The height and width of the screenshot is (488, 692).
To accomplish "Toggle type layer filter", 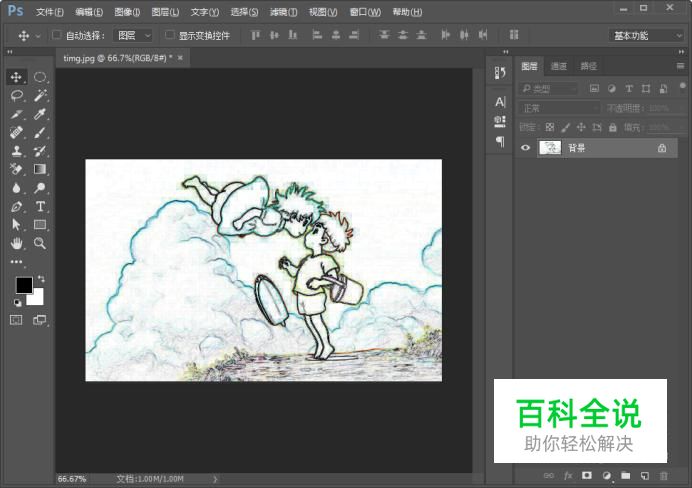I will pyautogui.click(x=629, y=89).
